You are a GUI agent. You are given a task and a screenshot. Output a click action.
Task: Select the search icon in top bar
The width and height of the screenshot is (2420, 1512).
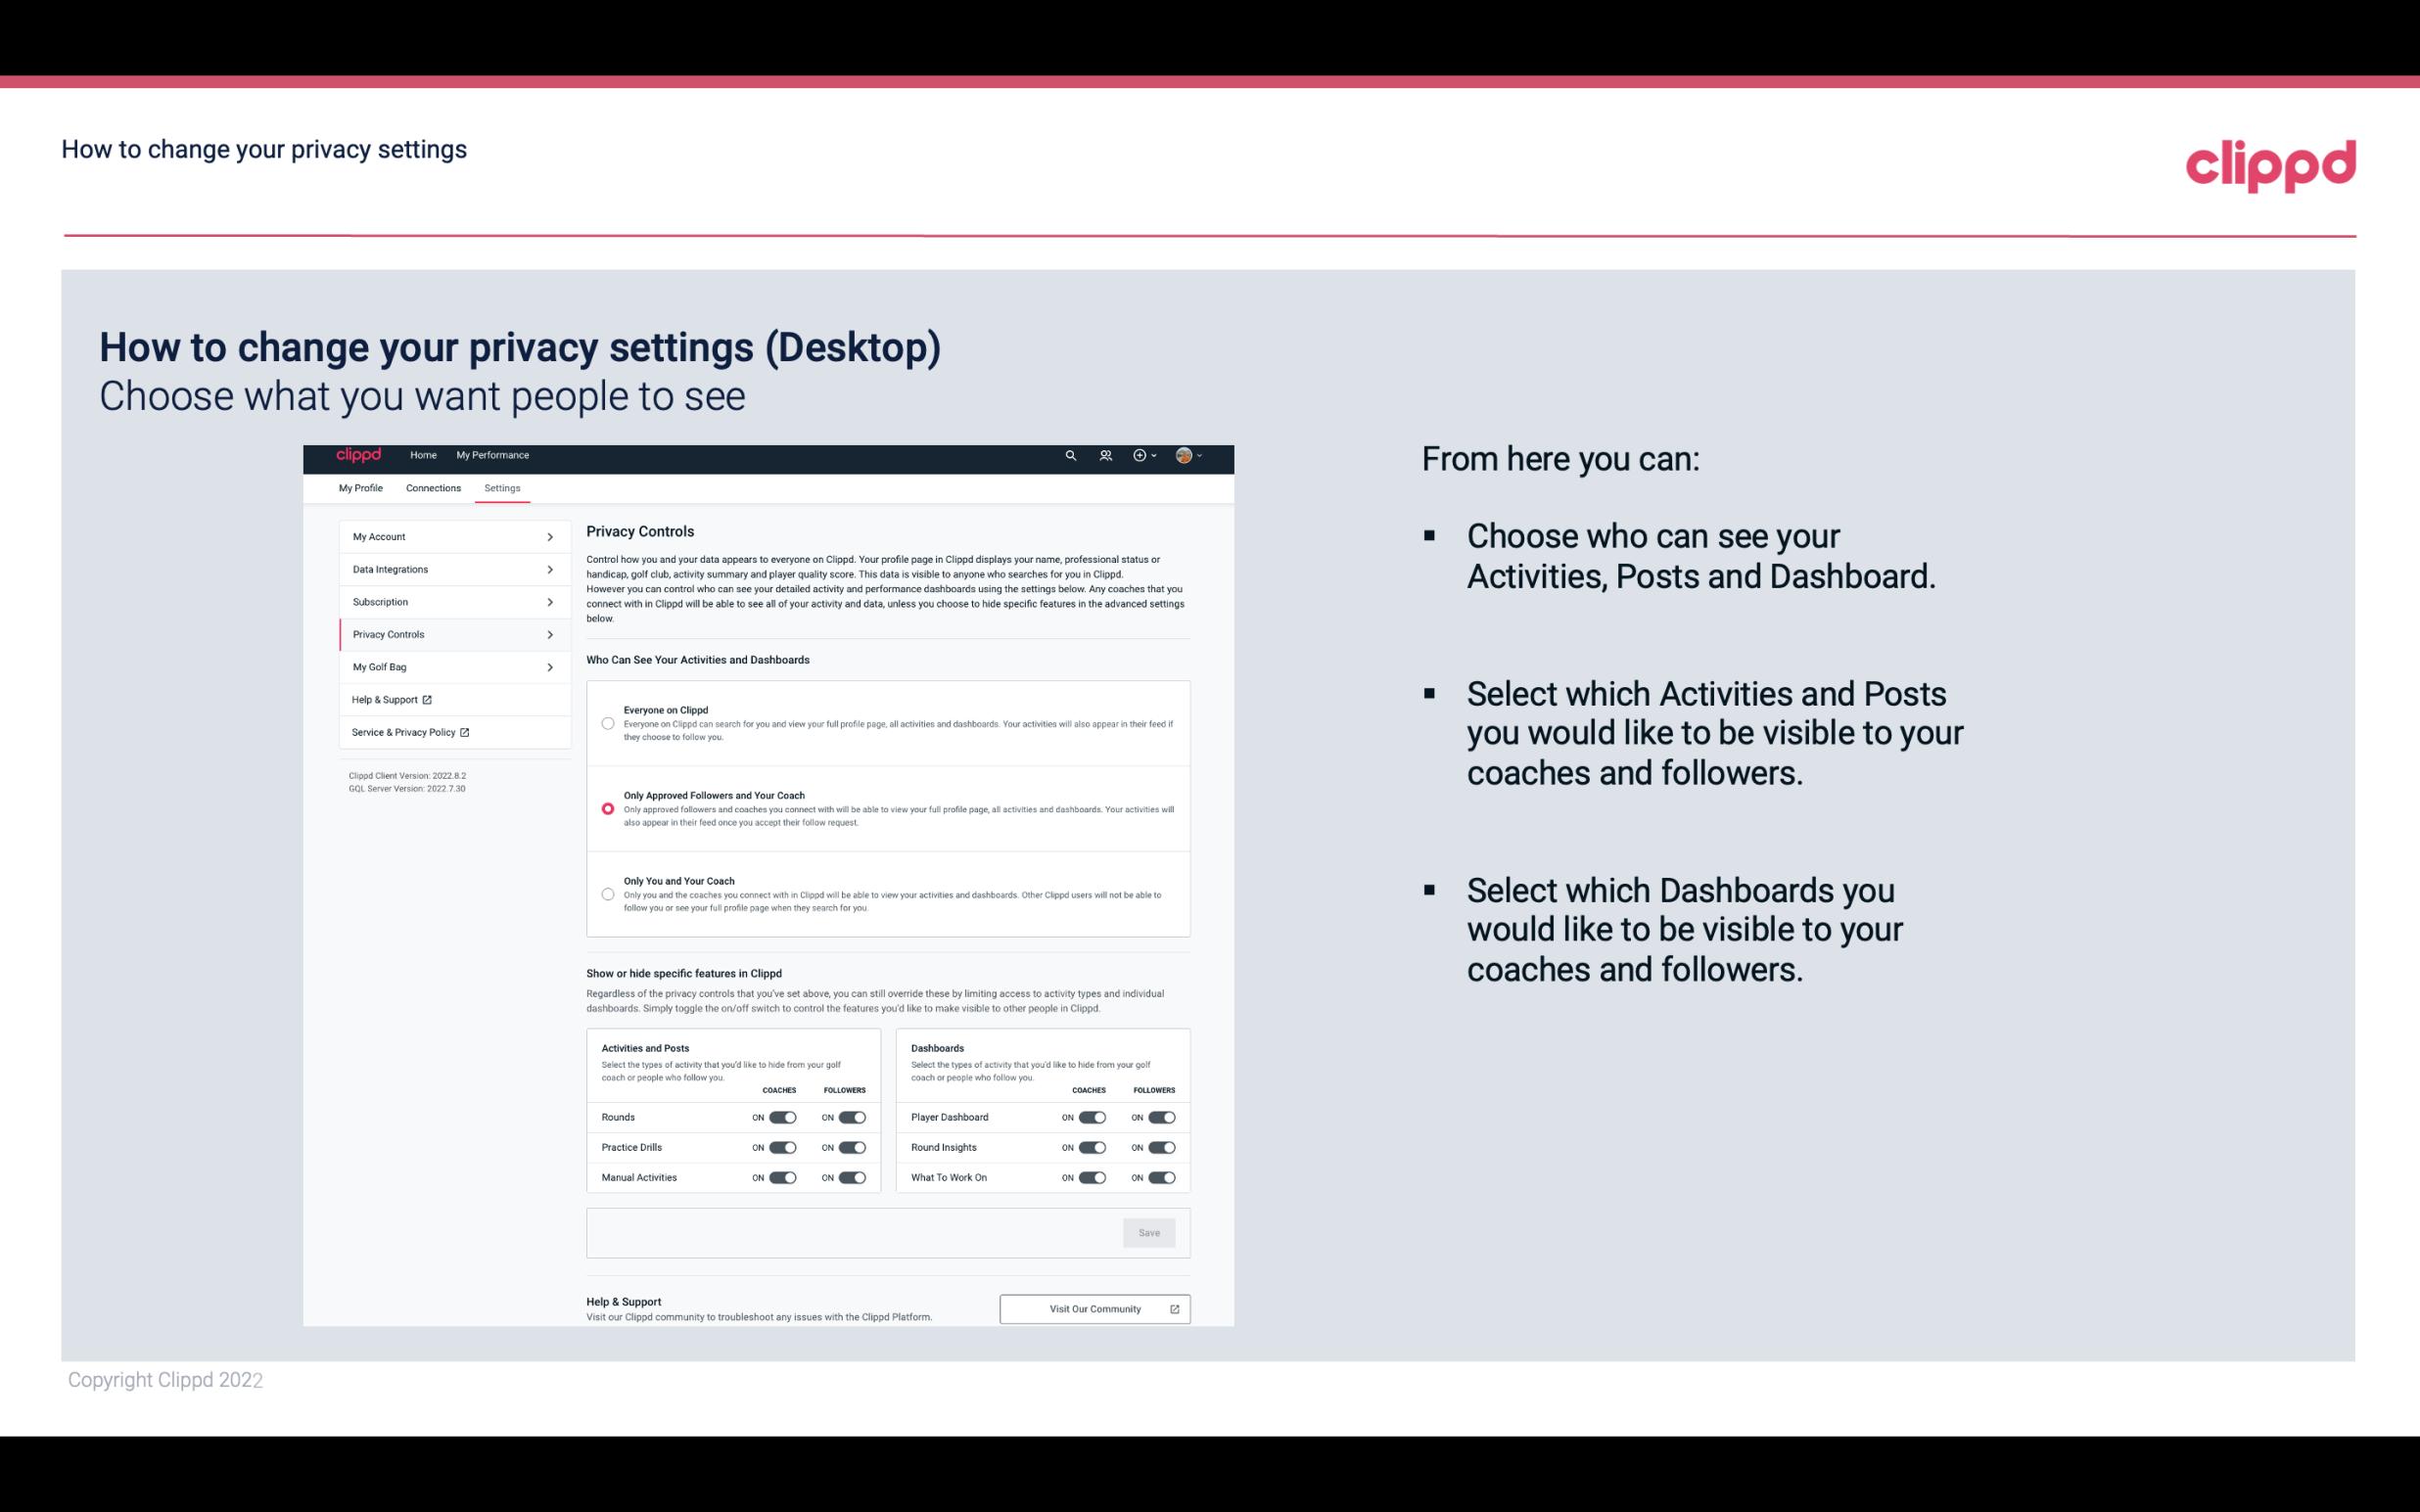1070,455
